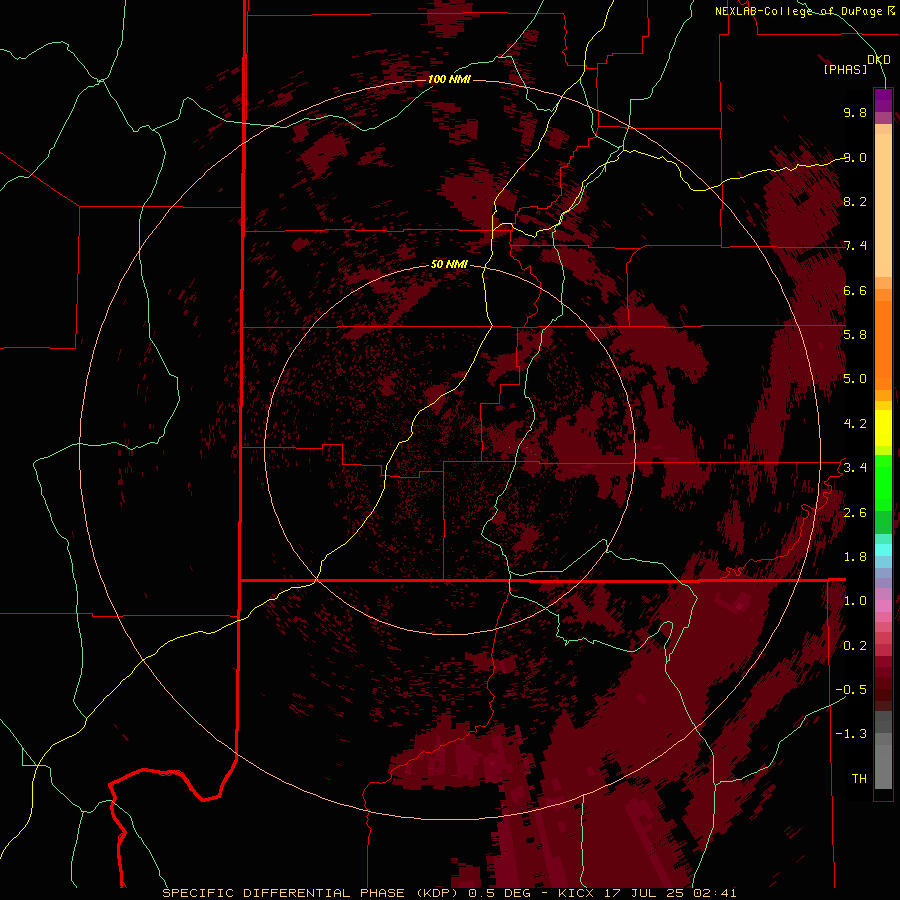Click the 6.6 value on the color scale

pos(855,290)
